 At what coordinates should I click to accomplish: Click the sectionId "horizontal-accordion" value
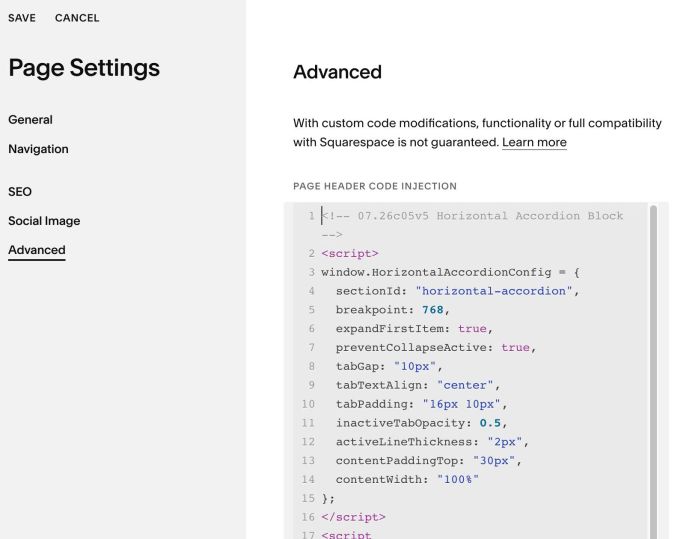tap(494, 291)
